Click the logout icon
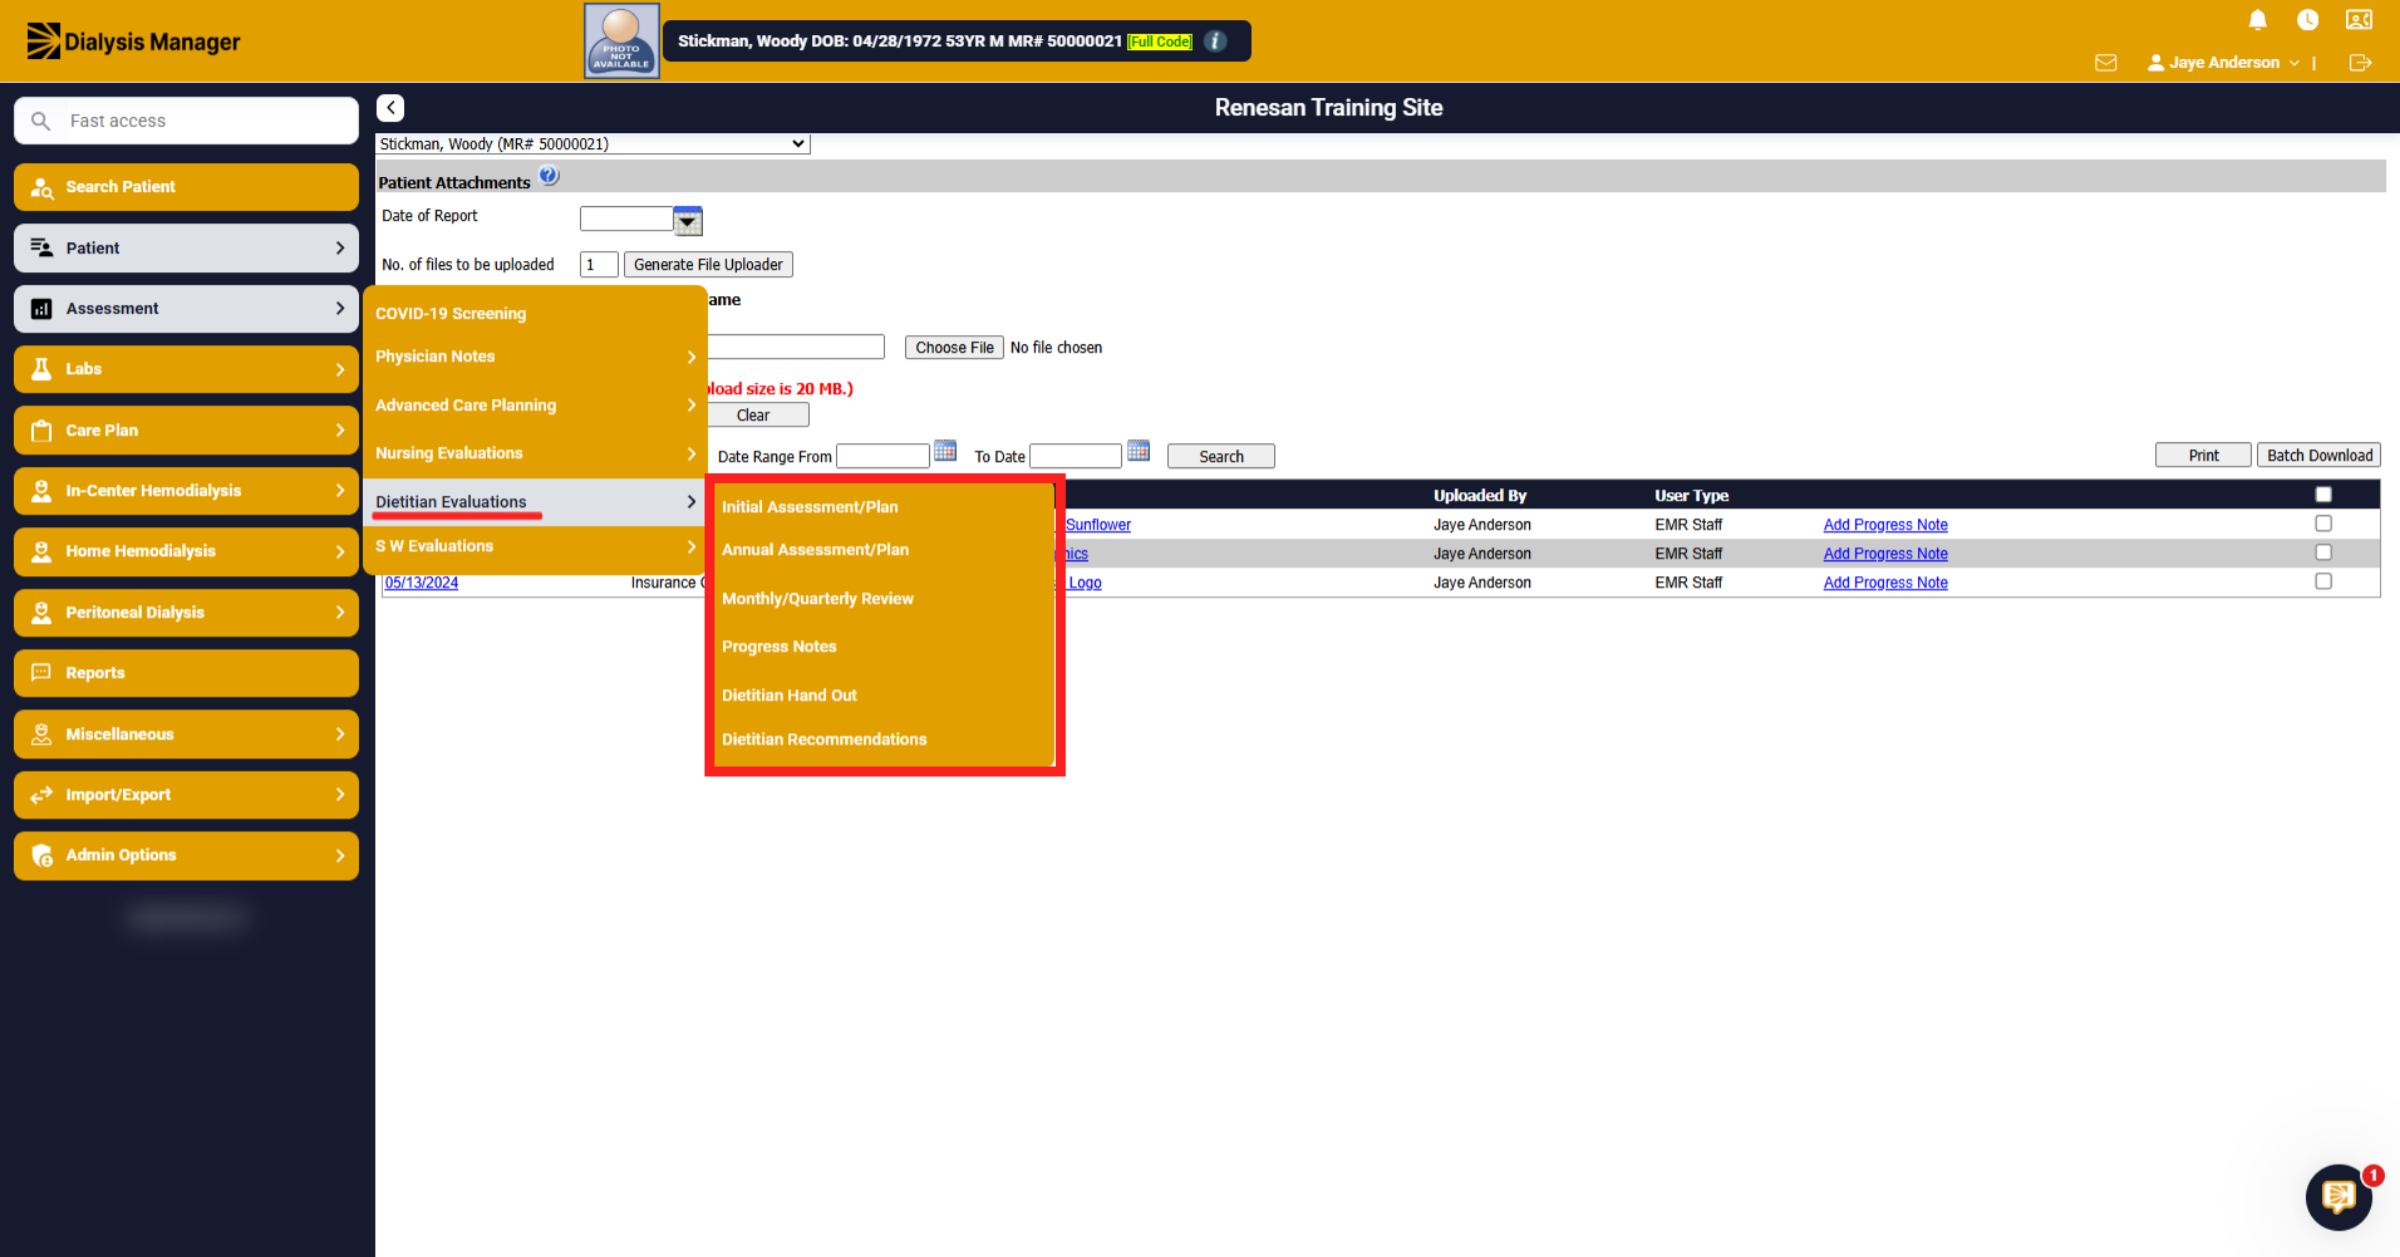 click(x=2360, y=62)
